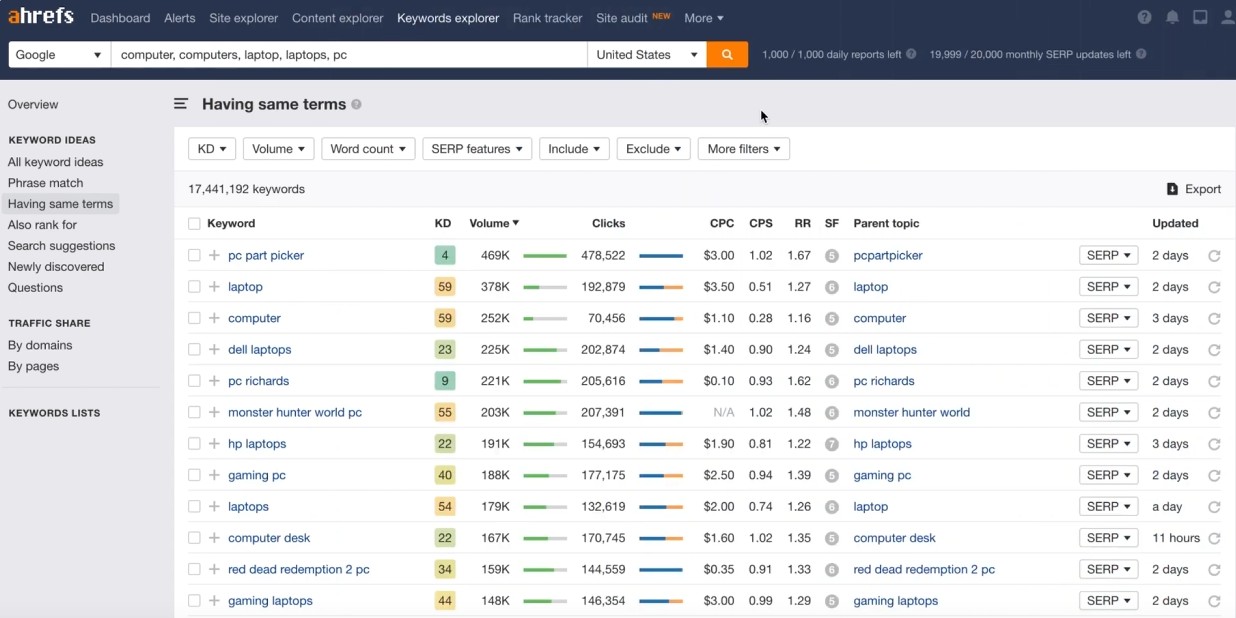
Task: Open Phrase match in the sidebar
Action: (x=45, y=183)
